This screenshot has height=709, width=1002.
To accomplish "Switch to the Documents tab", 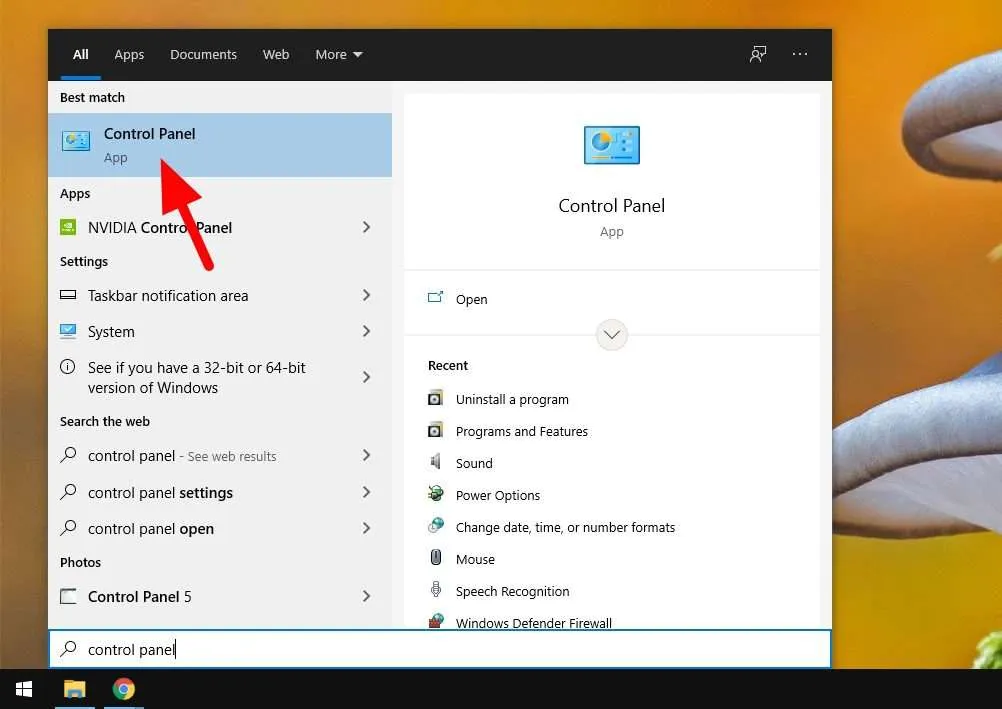I will 203,54.
